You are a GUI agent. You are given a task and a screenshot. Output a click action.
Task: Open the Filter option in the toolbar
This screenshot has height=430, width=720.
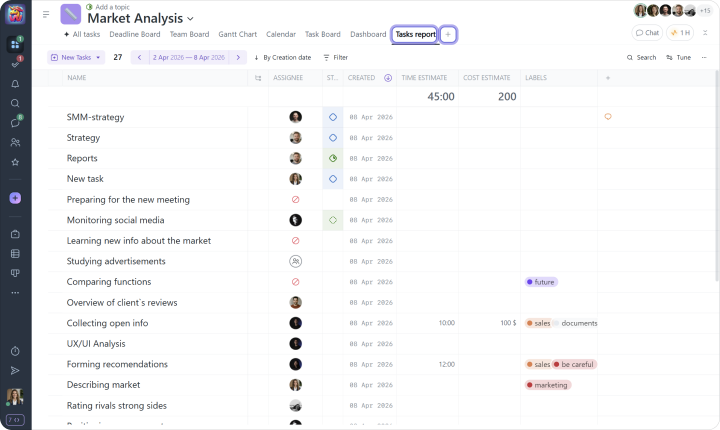(x=335, y=58)
